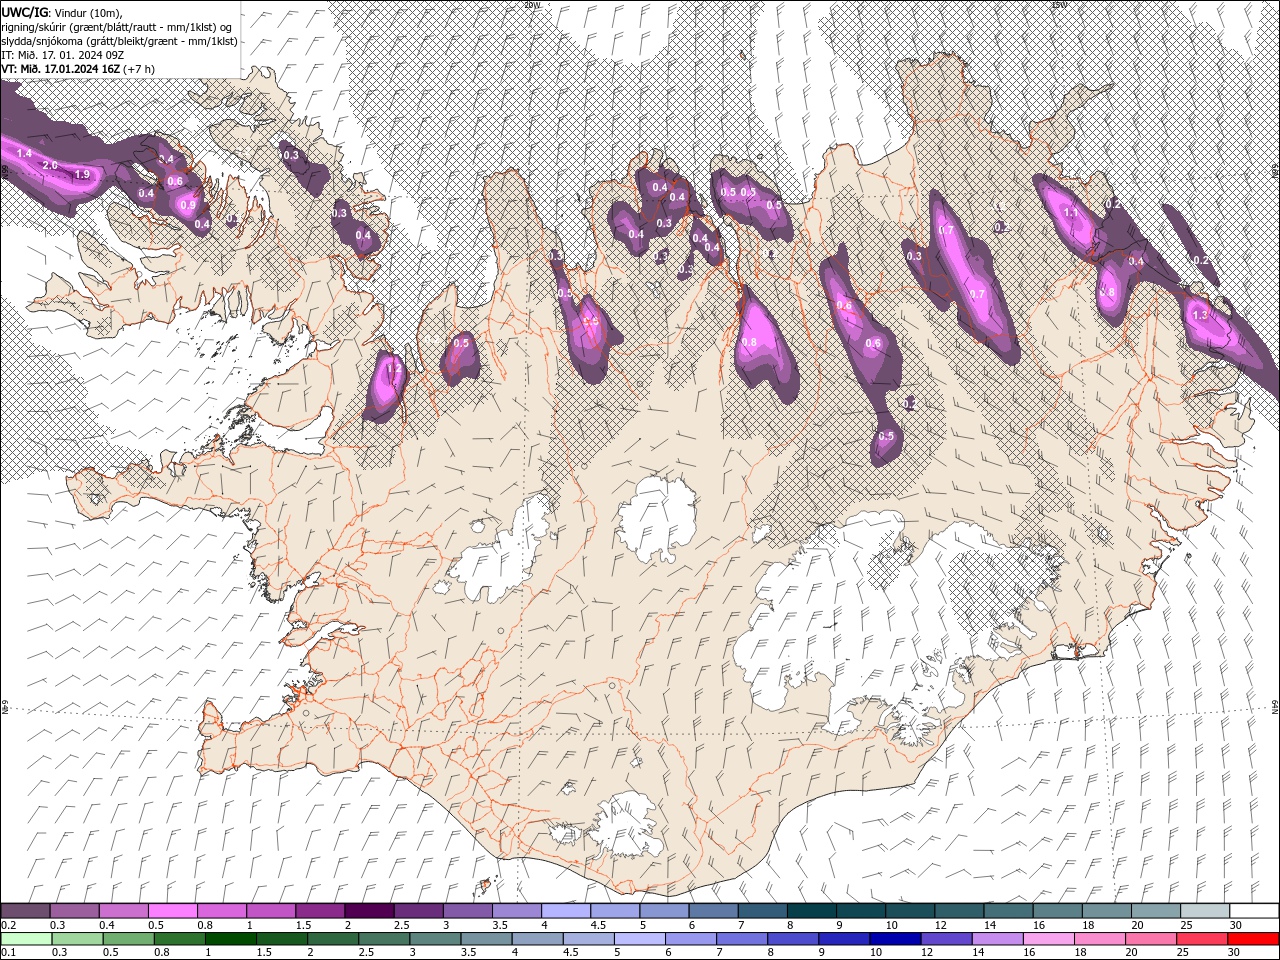The height and width of the screenshot is (960, 1280).
Task: Click the bright pink 0.5 snow legend swatch
Action: pos(173,911)
